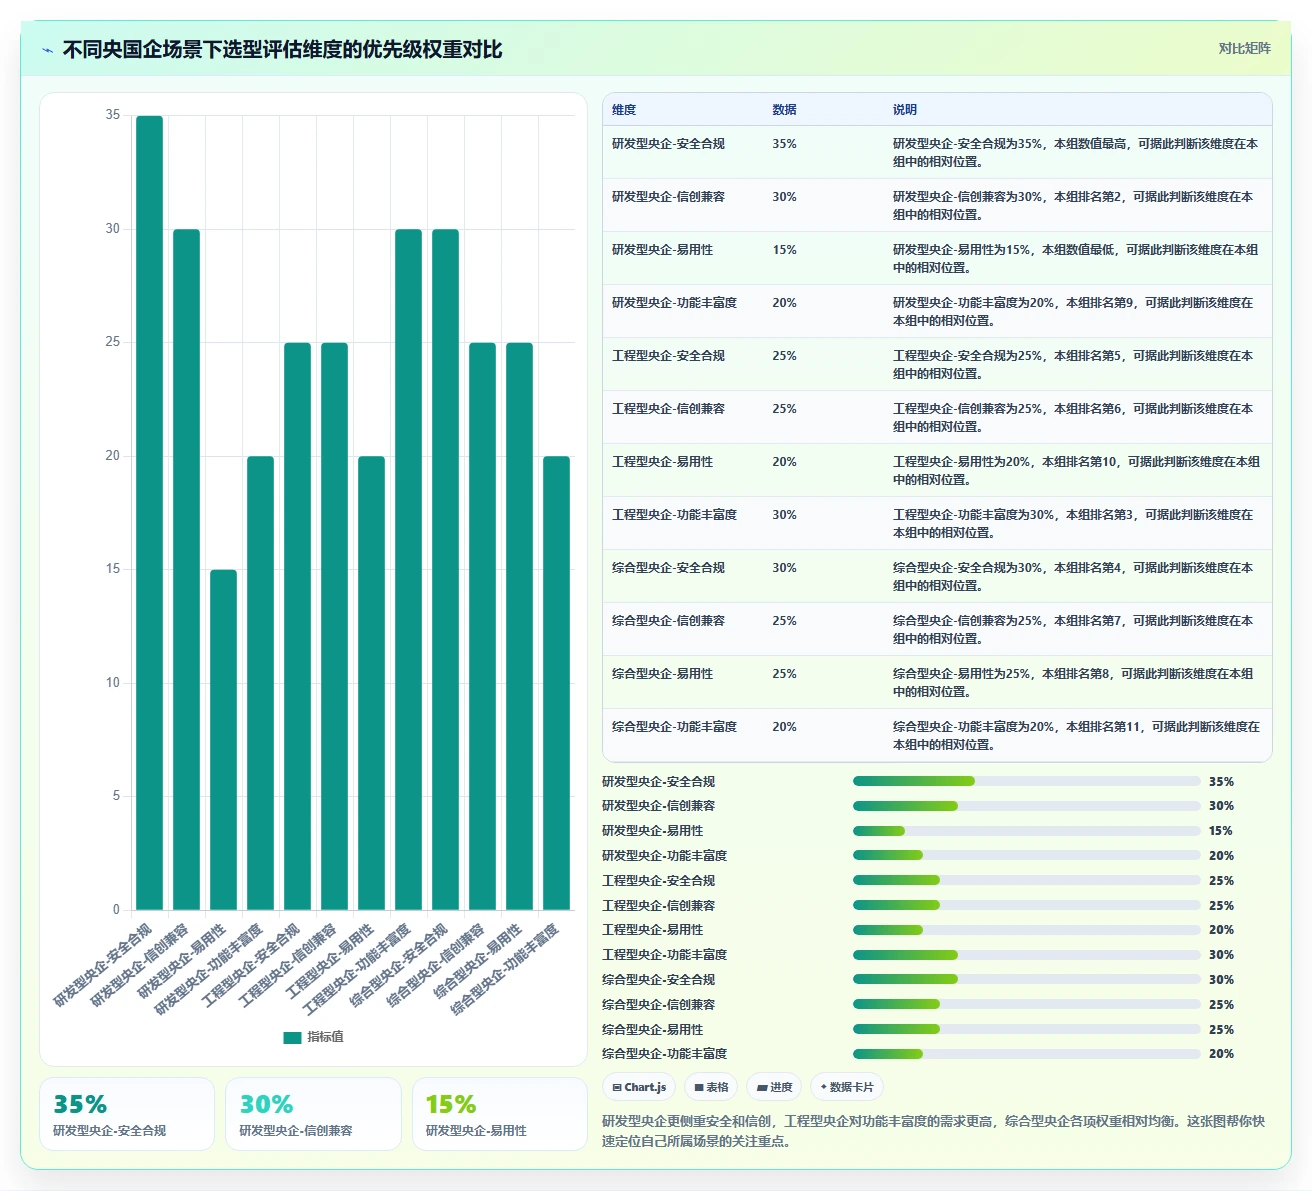Select the 表格 chip
Screen dimensions: 1312x1191
711,1087
